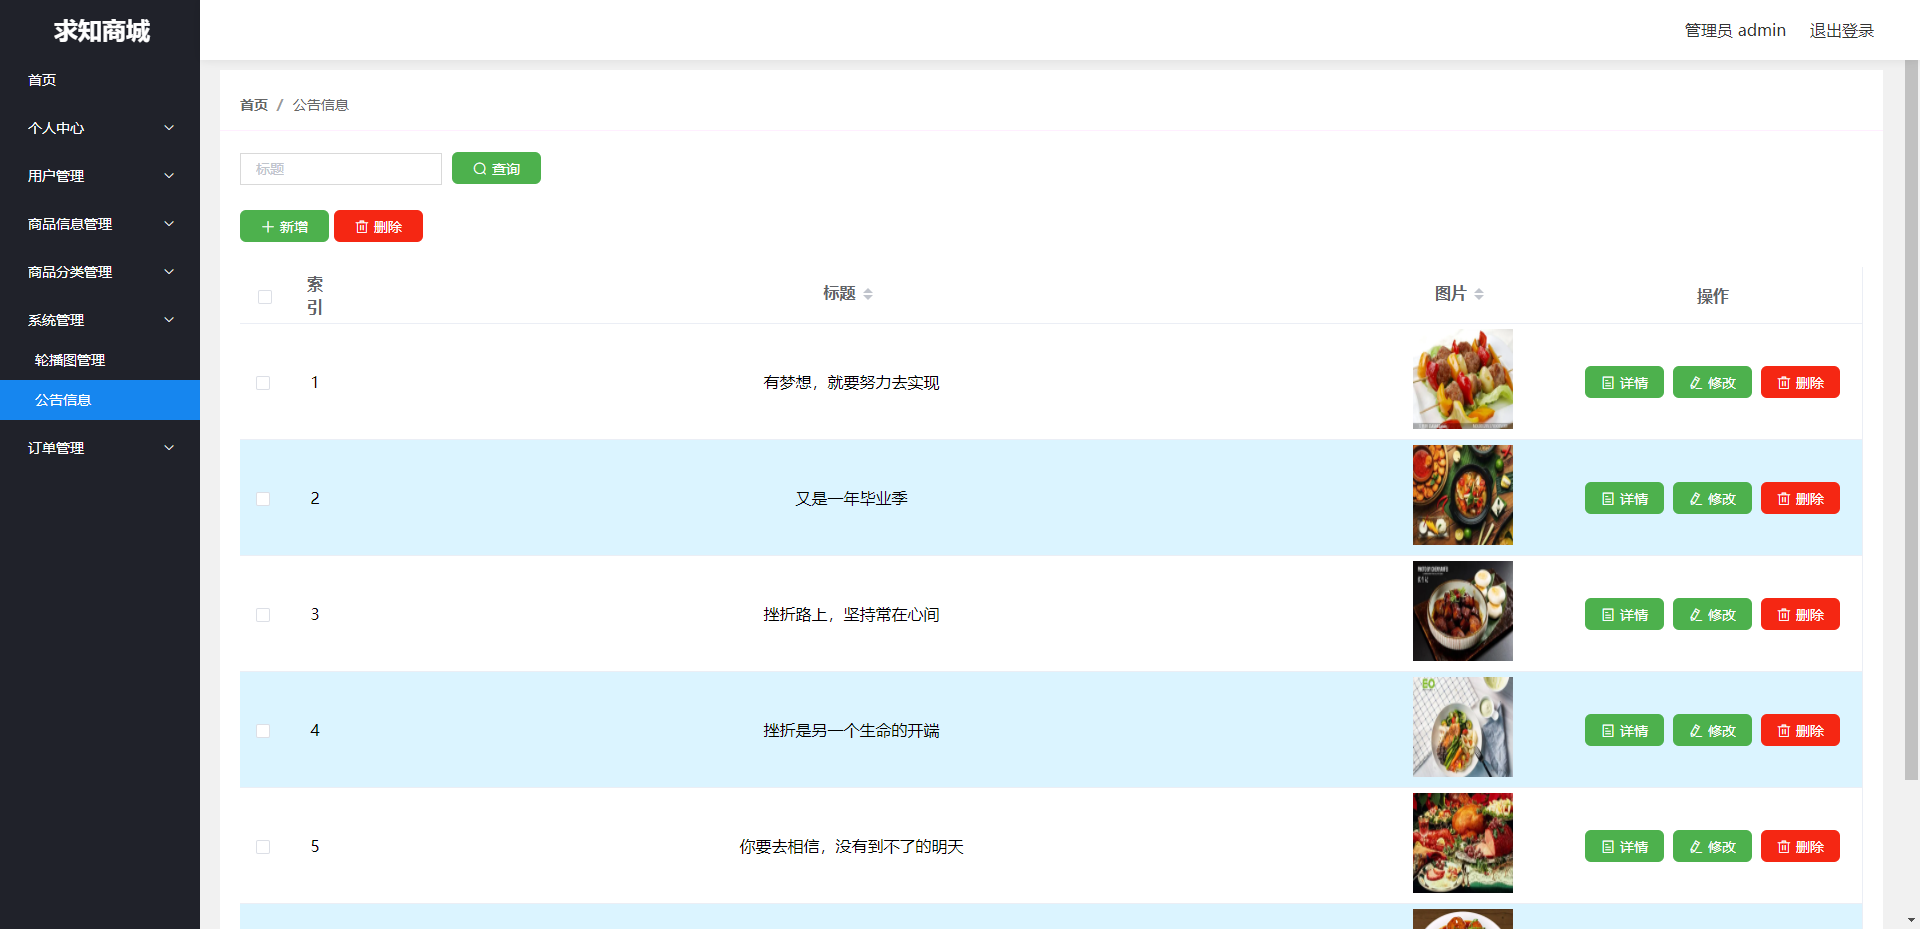Expand the 商品信息管理 sidebar menu
The width and height of the screenshot is (1920, 929).
click(x=100, y=224)
